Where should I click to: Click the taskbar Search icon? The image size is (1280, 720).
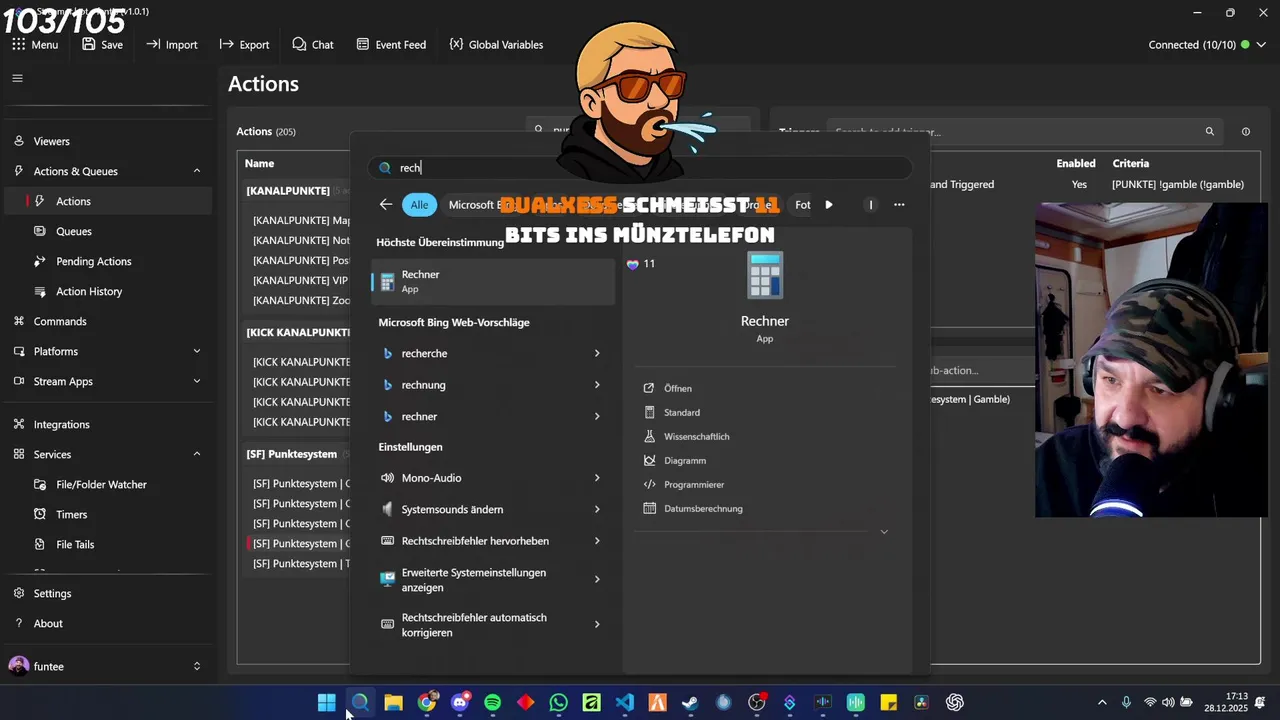pyautogui.click(x=360, y=703)
